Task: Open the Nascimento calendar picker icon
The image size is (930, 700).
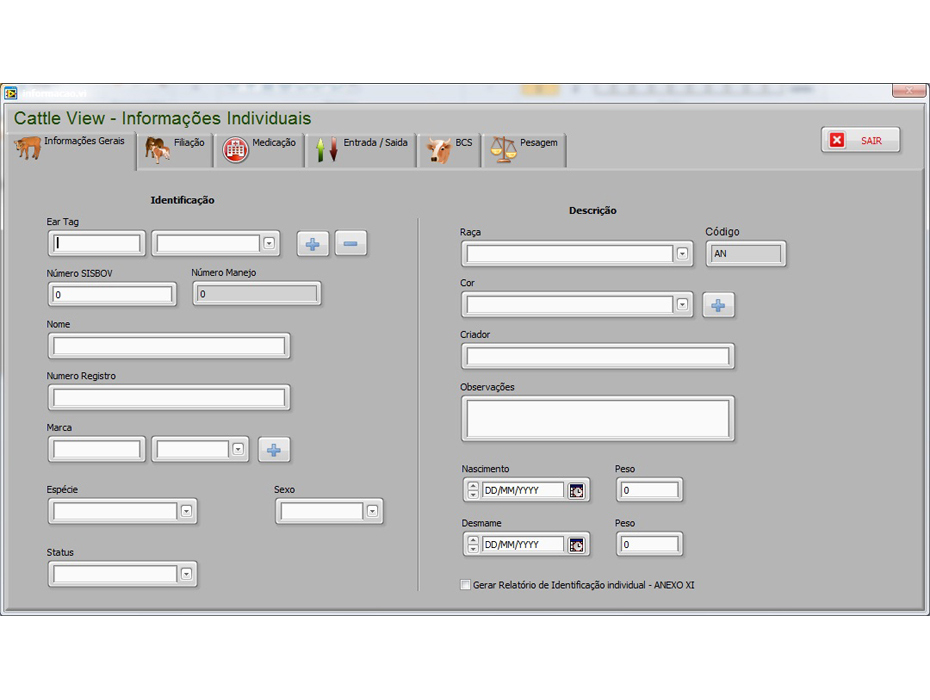Action: (576, 490)
